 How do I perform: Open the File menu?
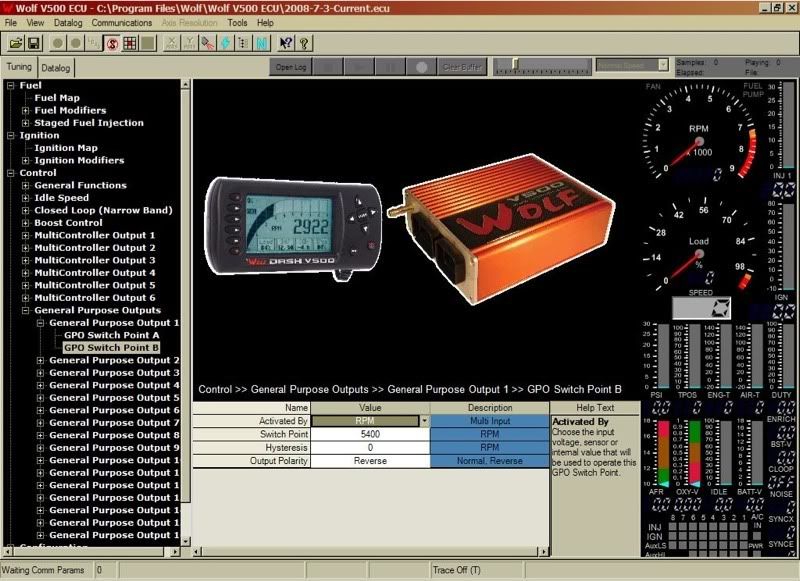point(11,23)
